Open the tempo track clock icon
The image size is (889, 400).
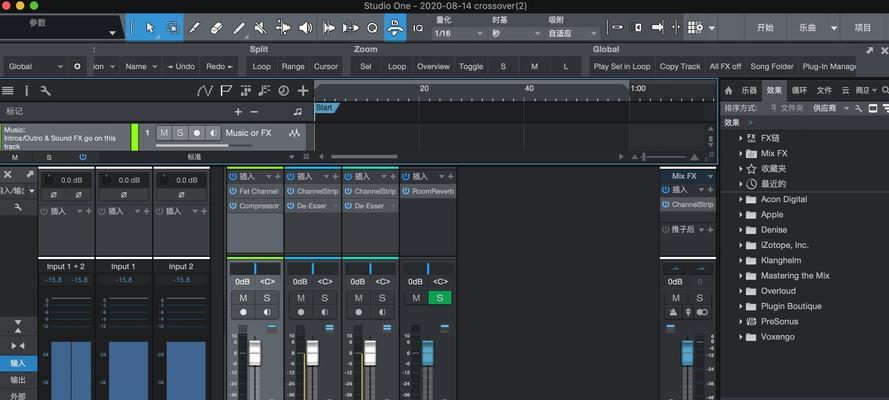[x=283, y=91]
